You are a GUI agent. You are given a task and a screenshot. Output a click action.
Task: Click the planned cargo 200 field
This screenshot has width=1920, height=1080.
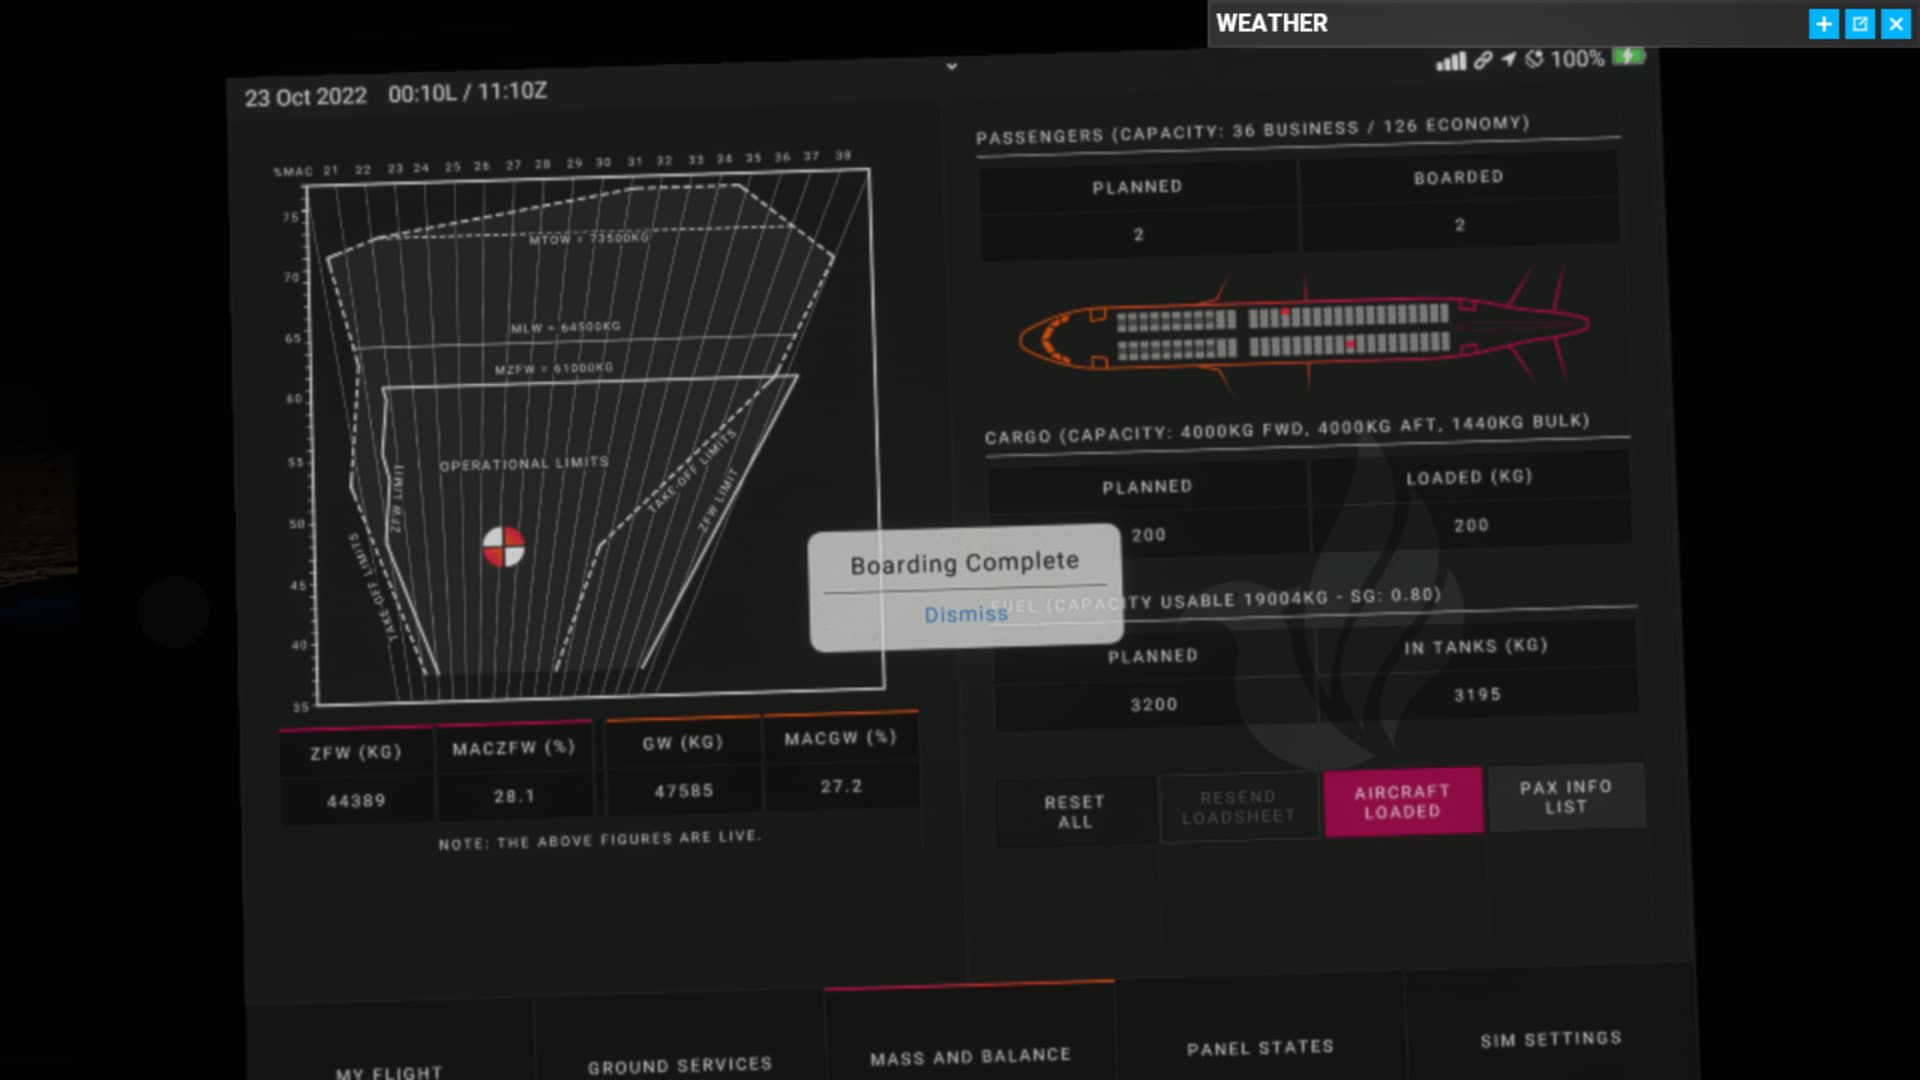click(x=1148, y=535)
